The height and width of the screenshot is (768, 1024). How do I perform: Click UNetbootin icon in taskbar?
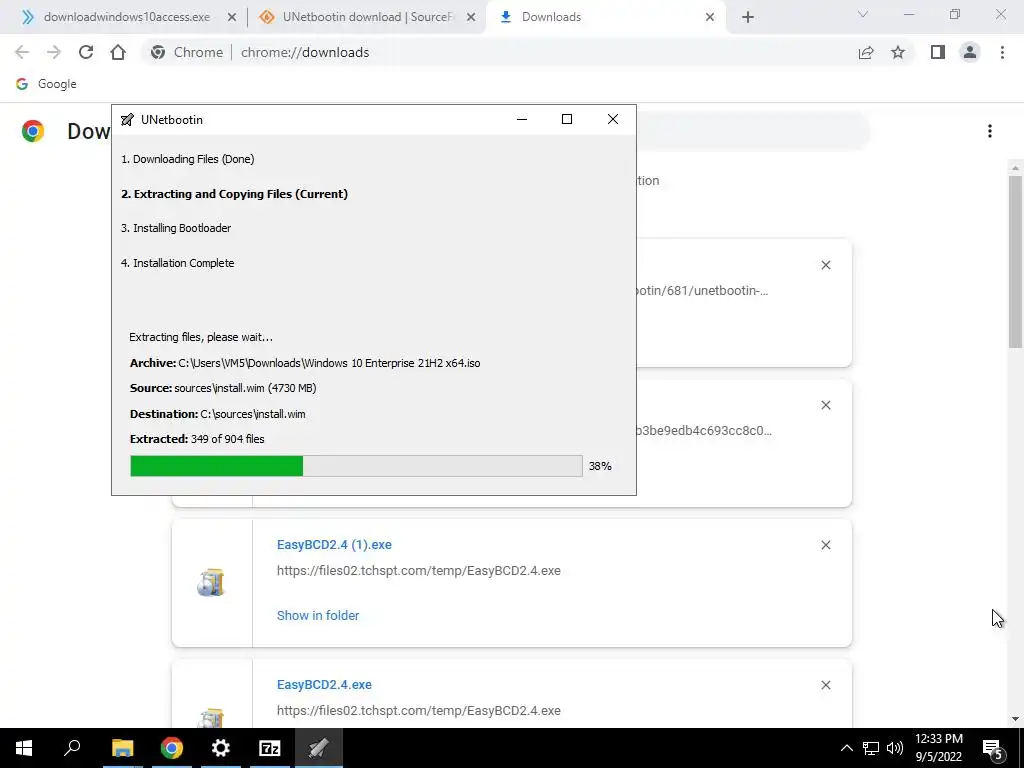coord(319,748)
